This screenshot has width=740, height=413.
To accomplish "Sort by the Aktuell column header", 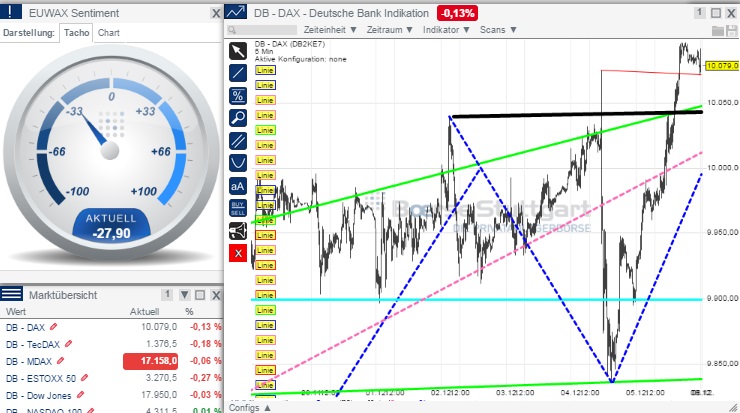I will (x=144, y=312).
